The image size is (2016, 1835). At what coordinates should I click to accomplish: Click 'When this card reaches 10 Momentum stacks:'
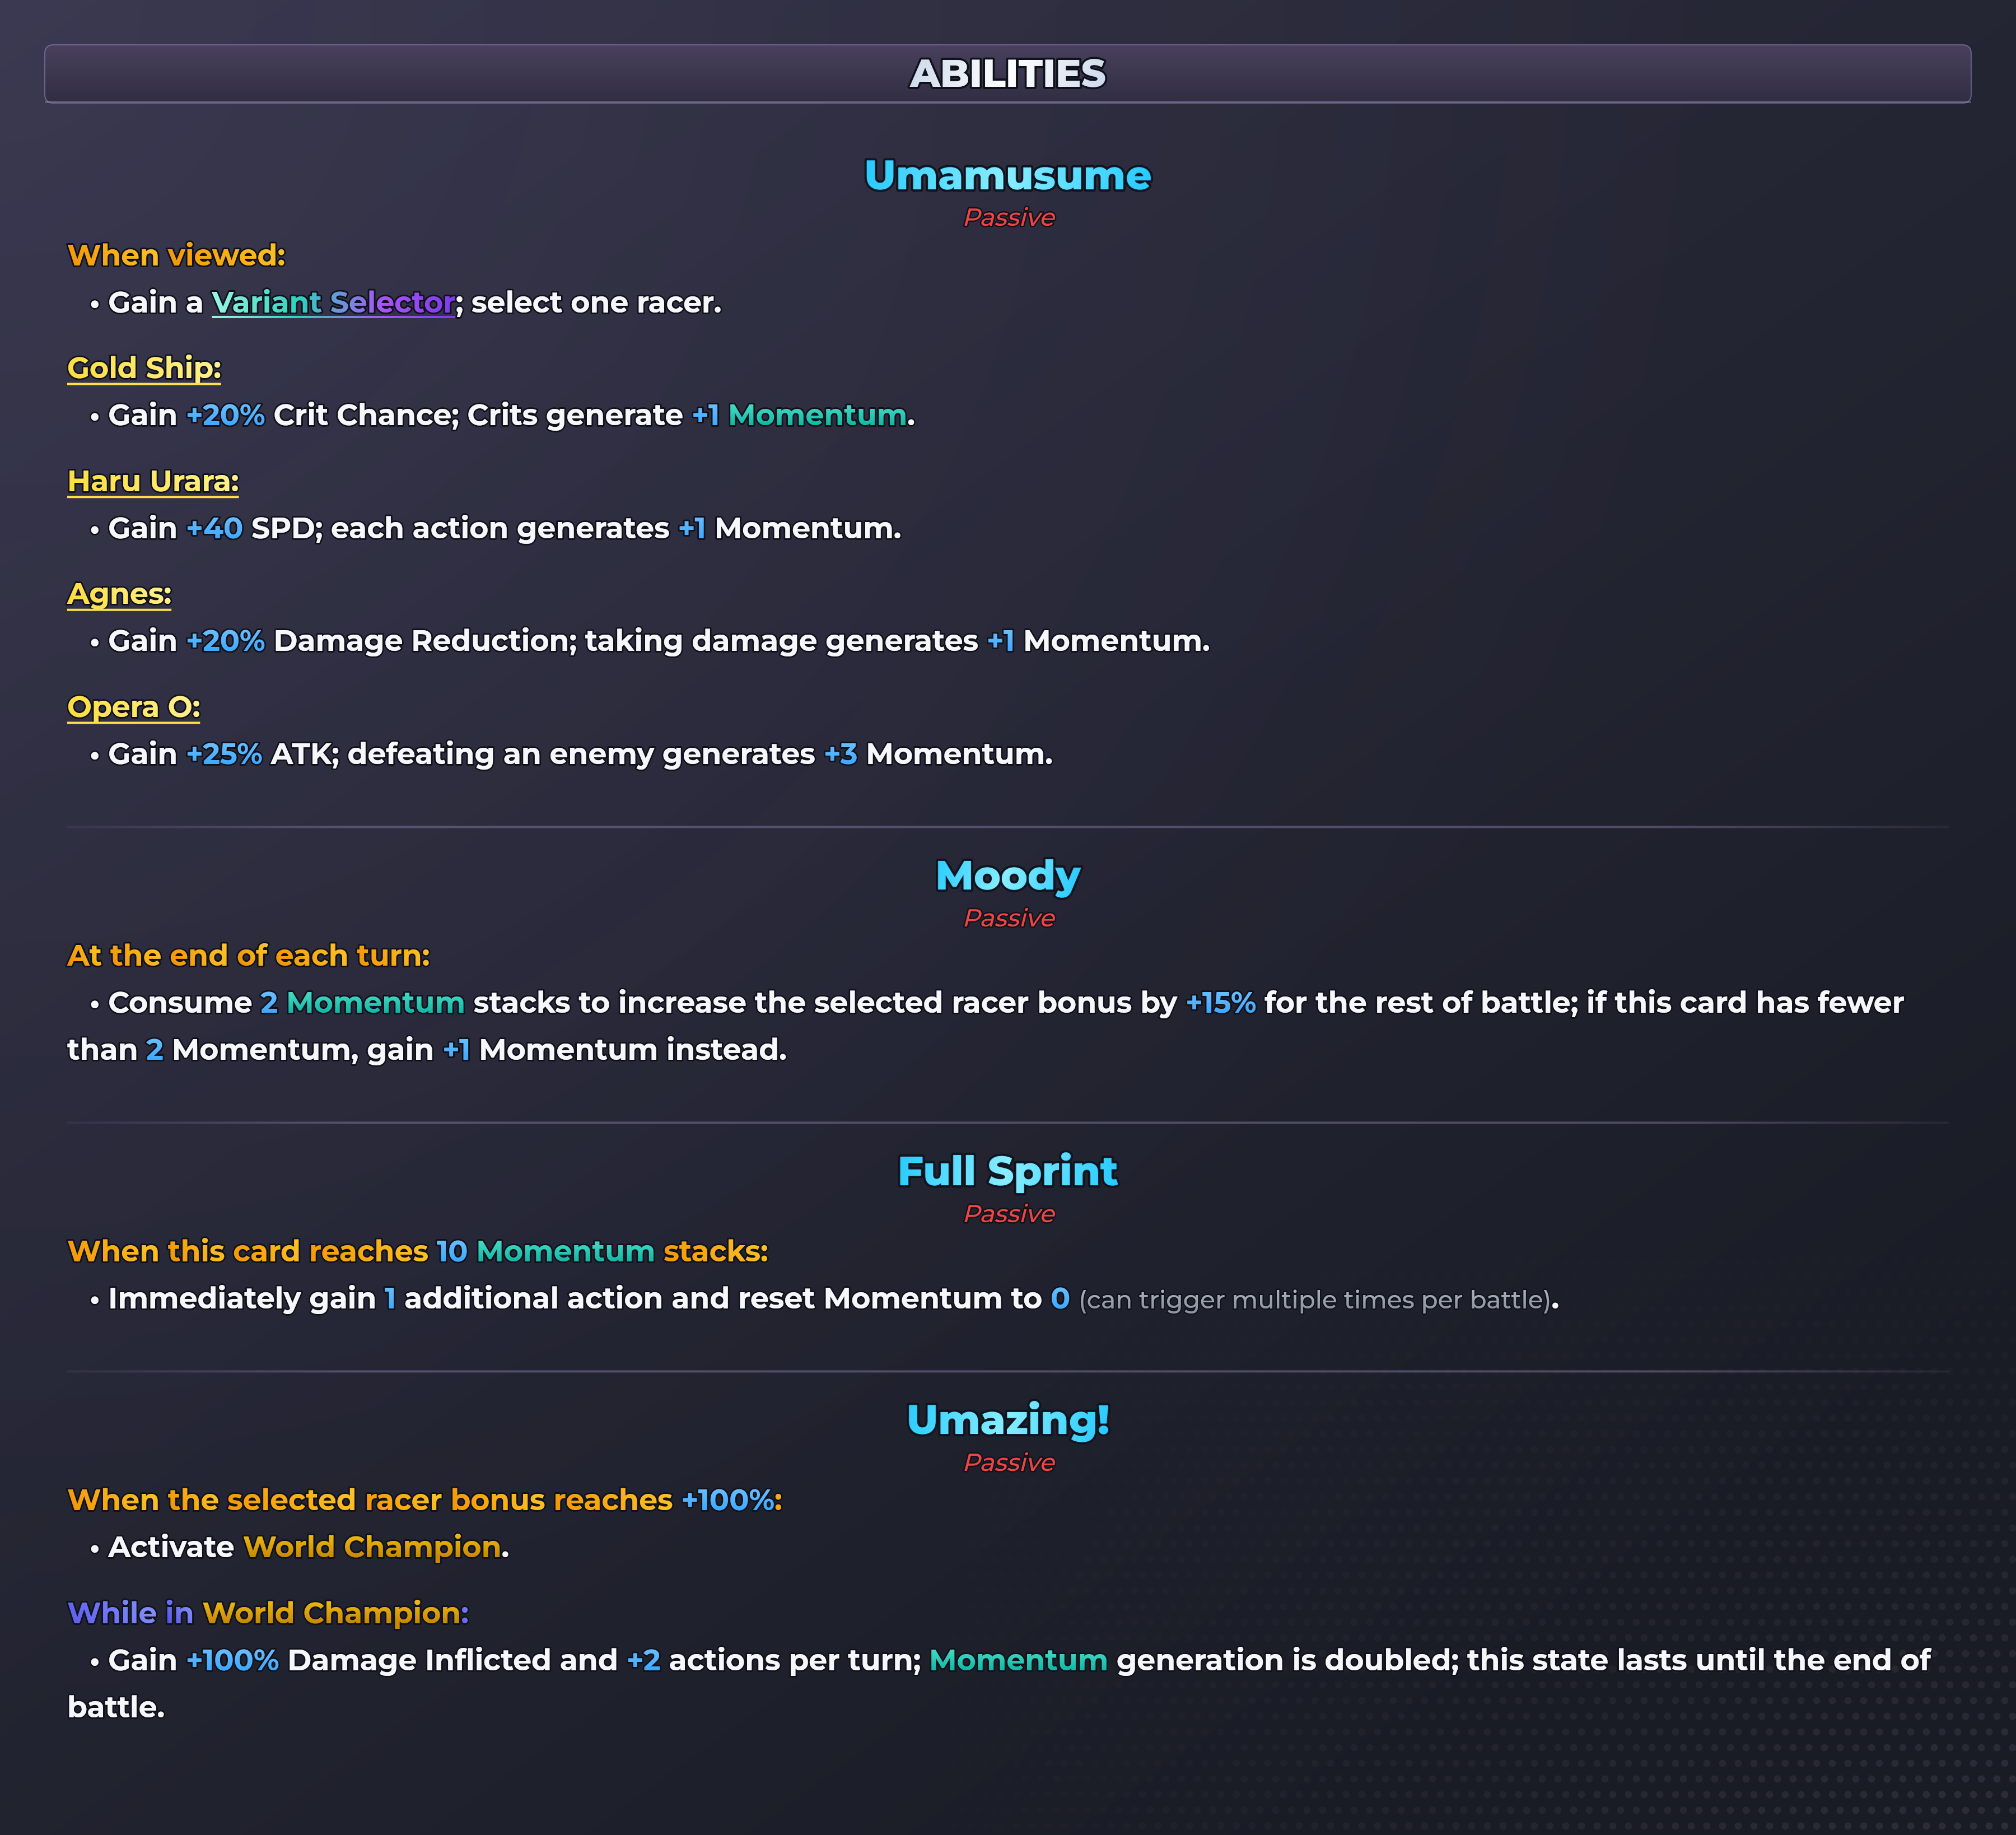point(418,1251)
